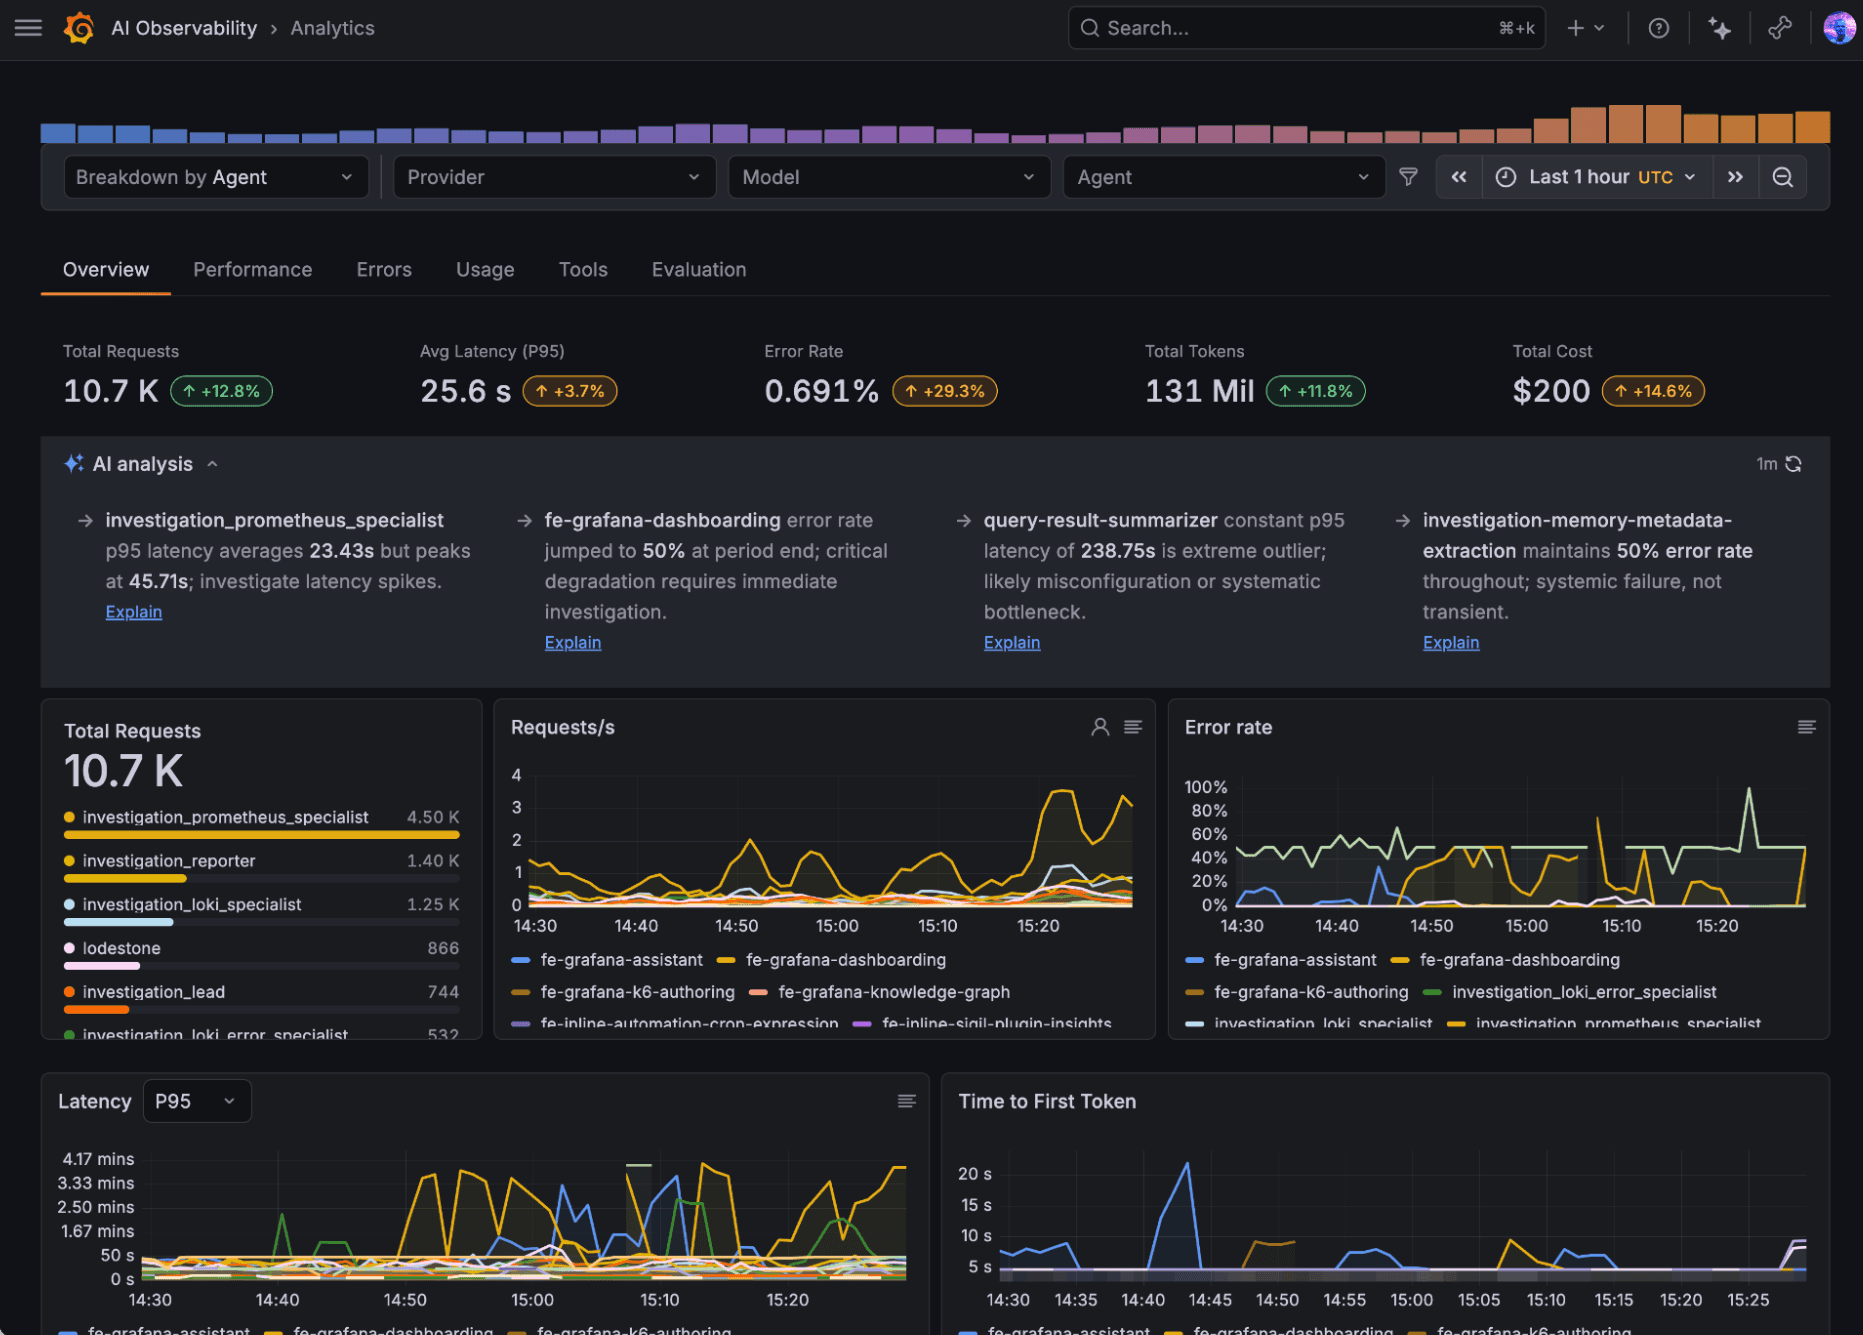Open the Last 1 hour time picker
The image size is (1863, 1335).
click(x=1578, y=176)
